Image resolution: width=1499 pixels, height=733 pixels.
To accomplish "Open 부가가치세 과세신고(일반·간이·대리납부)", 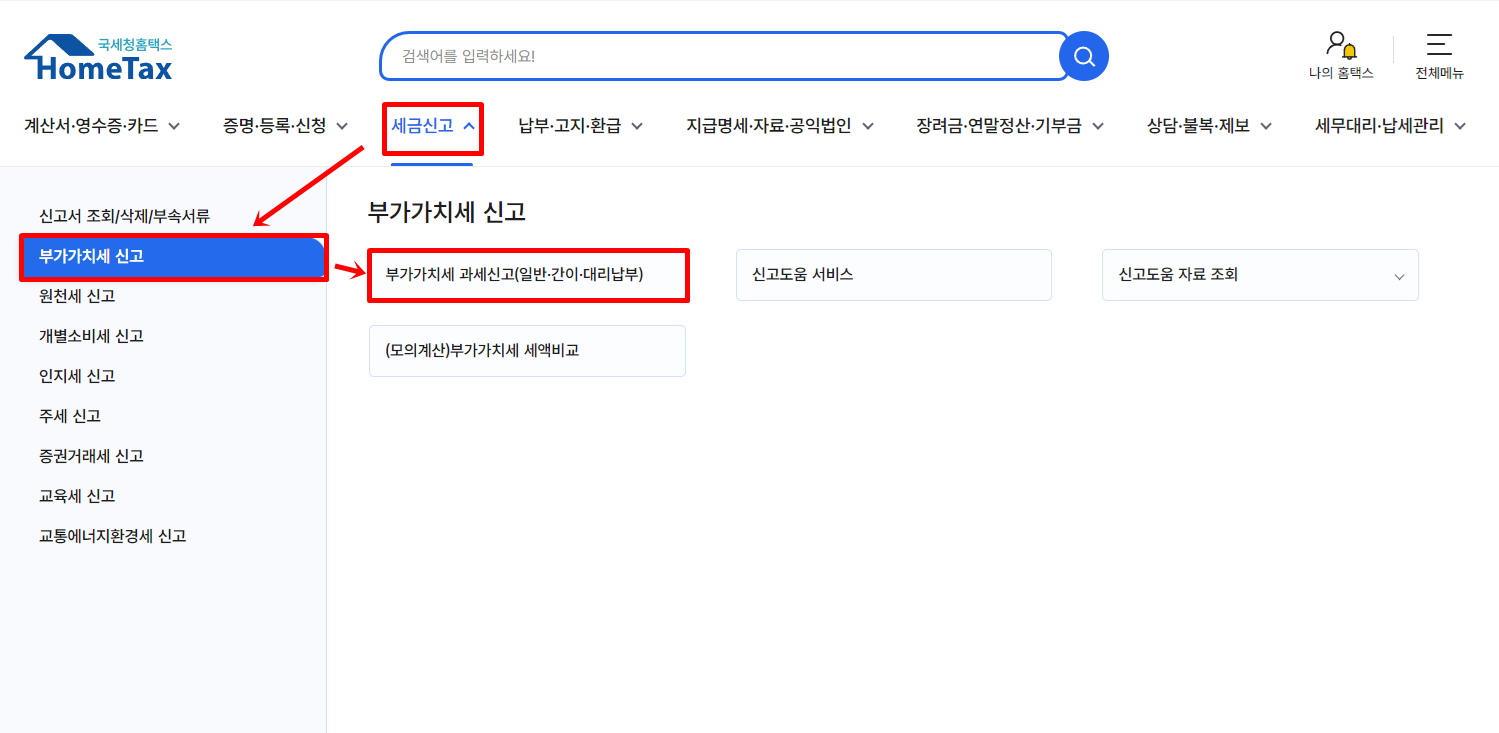I will coord(527,275).
